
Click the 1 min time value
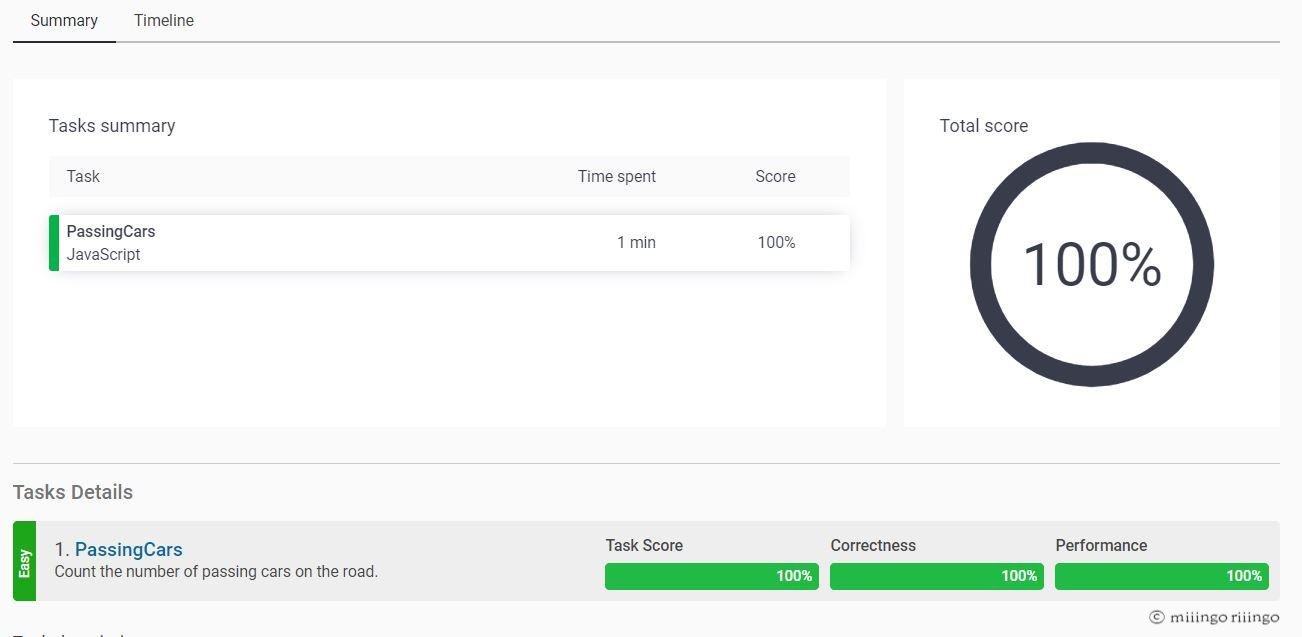(x=636, y=242)
